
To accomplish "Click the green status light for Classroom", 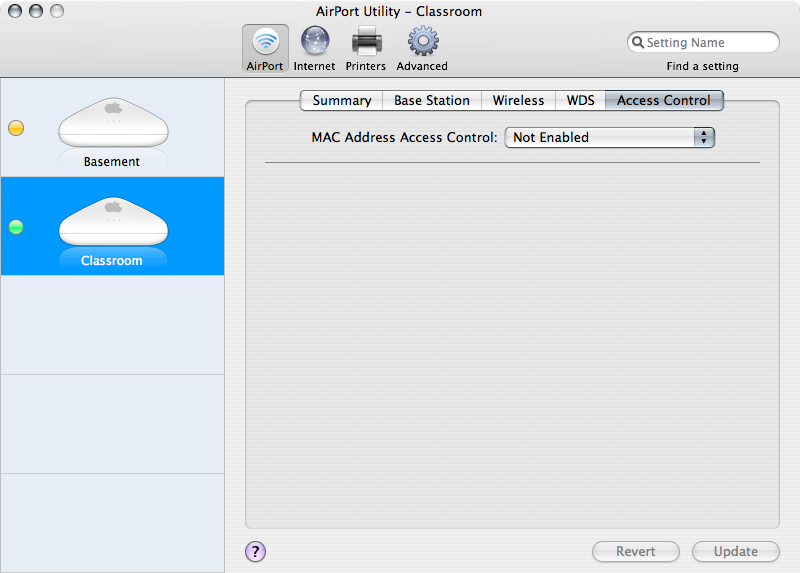I will point(16,227).
